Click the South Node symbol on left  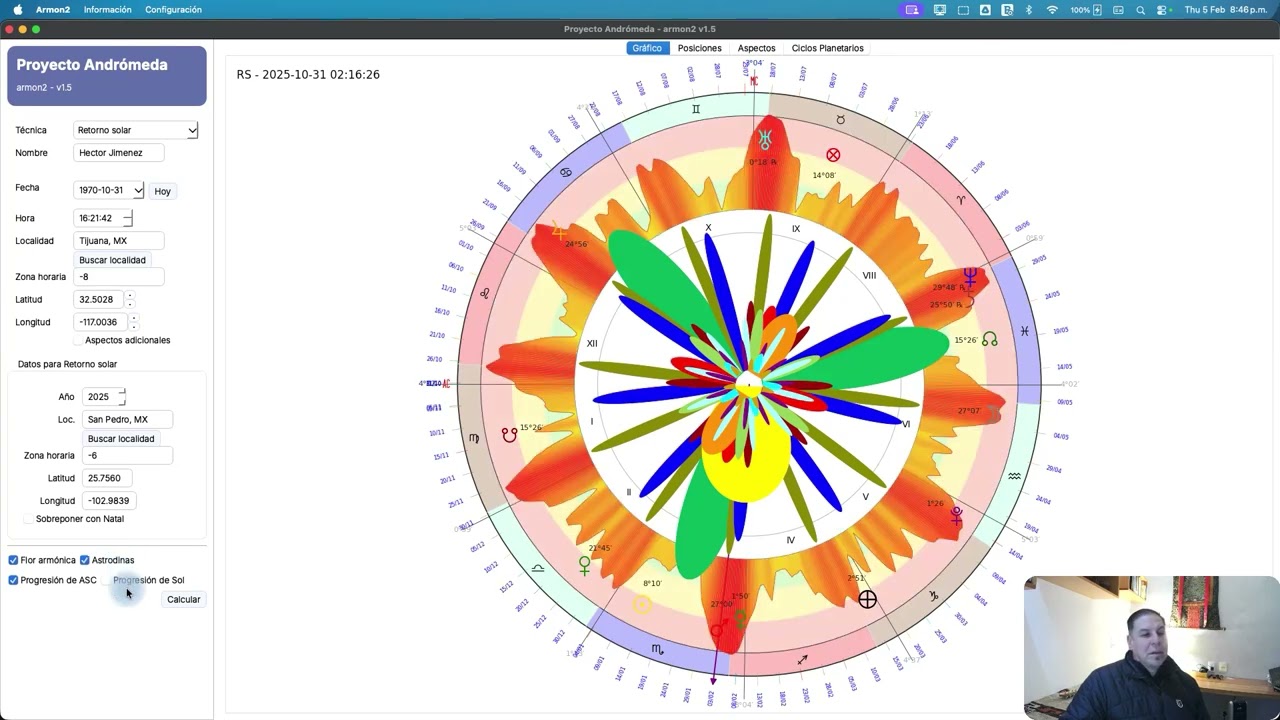pyautogui.click(x=510, y=436)
